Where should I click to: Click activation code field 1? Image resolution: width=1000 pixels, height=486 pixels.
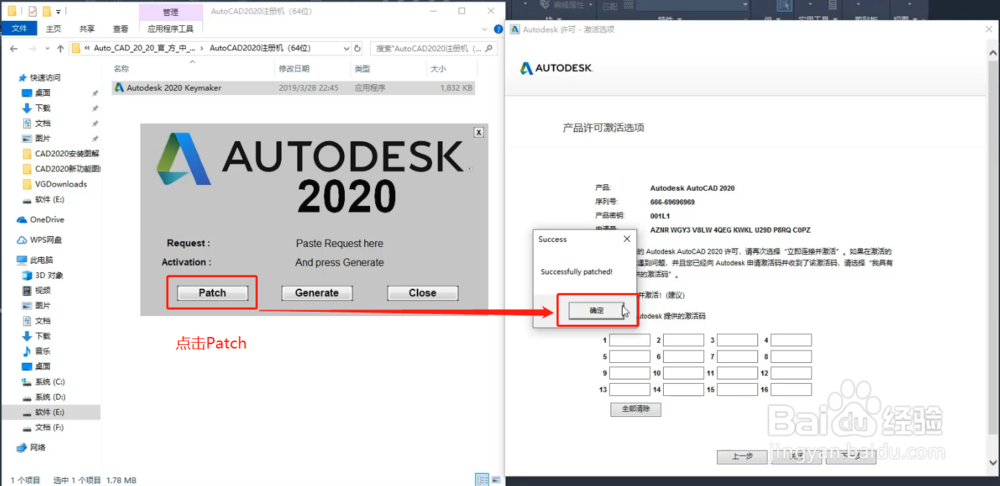(629, 340)
